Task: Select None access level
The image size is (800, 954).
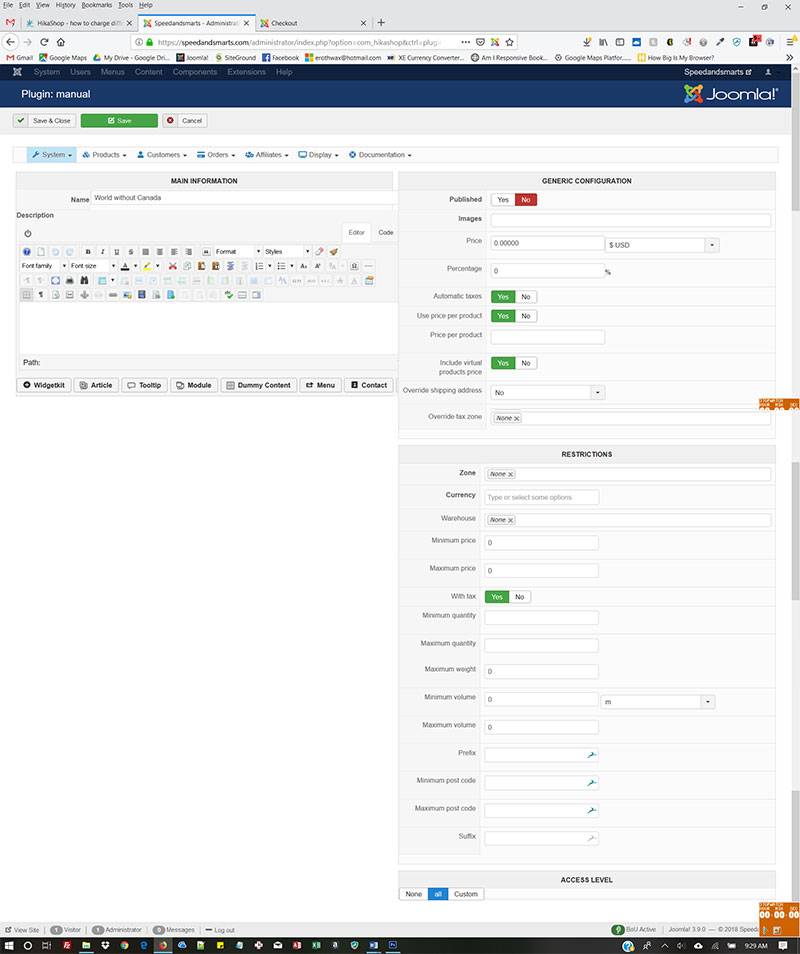Action: pyautogui.click(x=414, y=894)
